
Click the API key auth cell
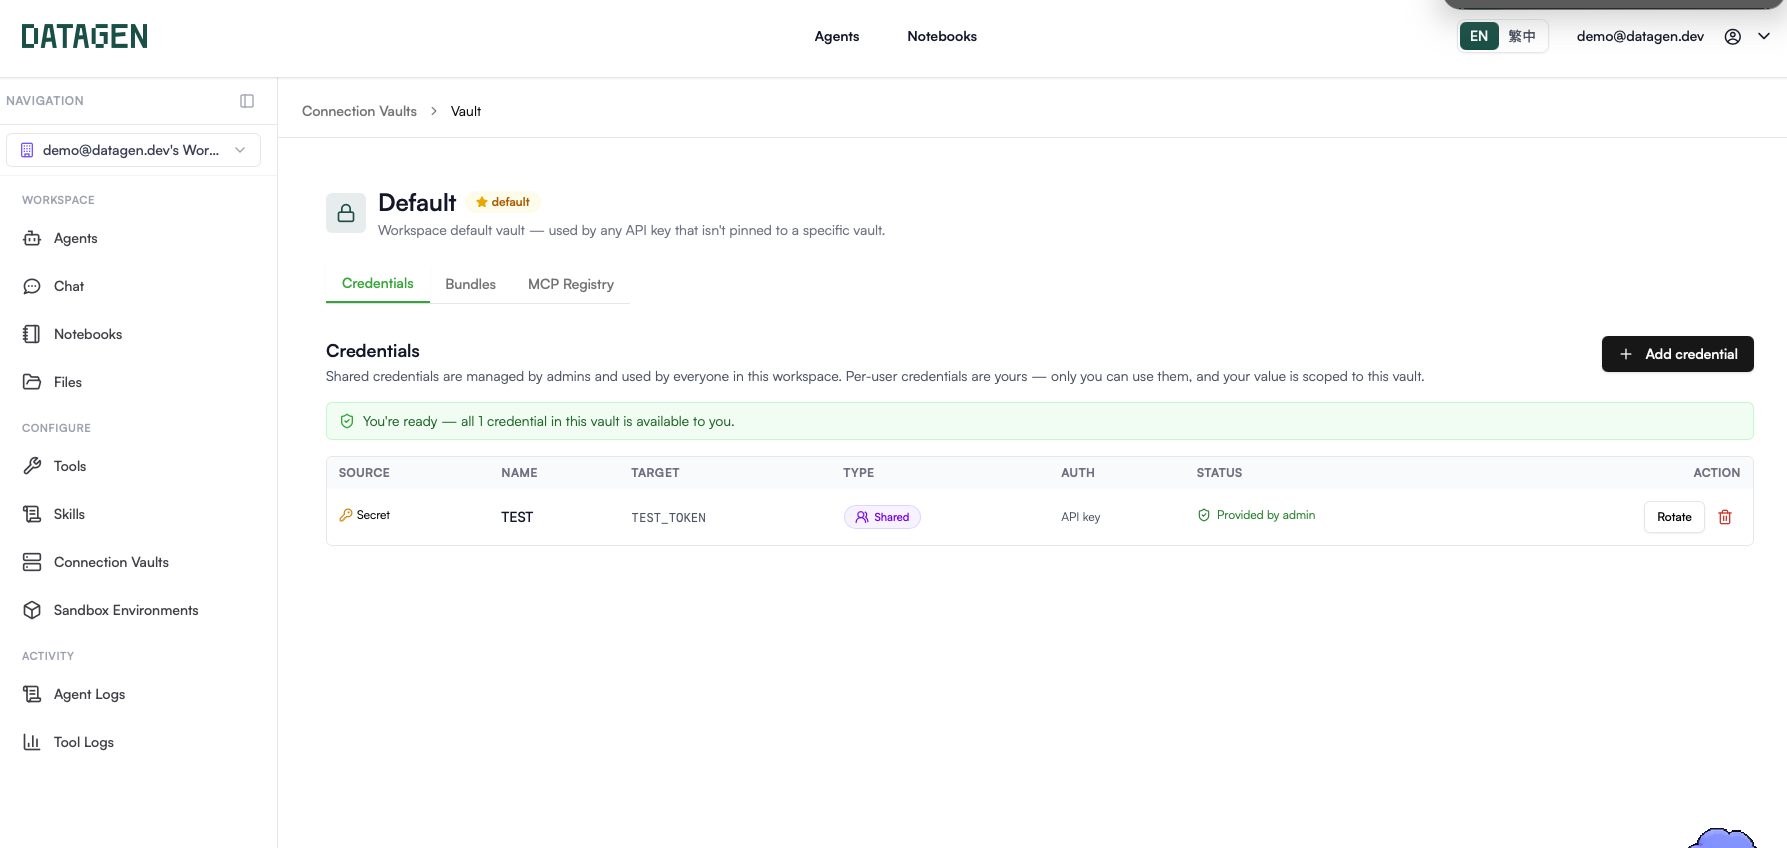1081,517
